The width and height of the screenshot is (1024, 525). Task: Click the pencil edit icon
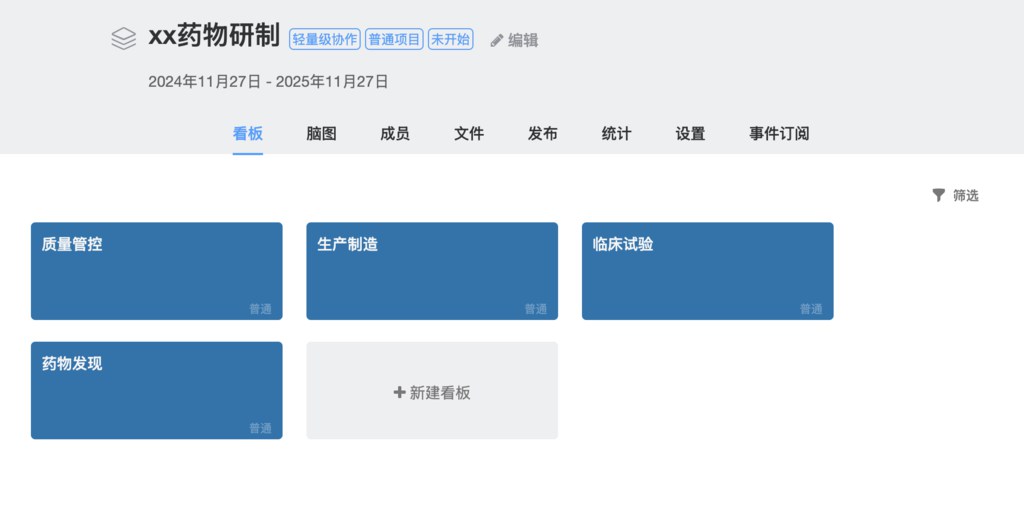[496, 41]
